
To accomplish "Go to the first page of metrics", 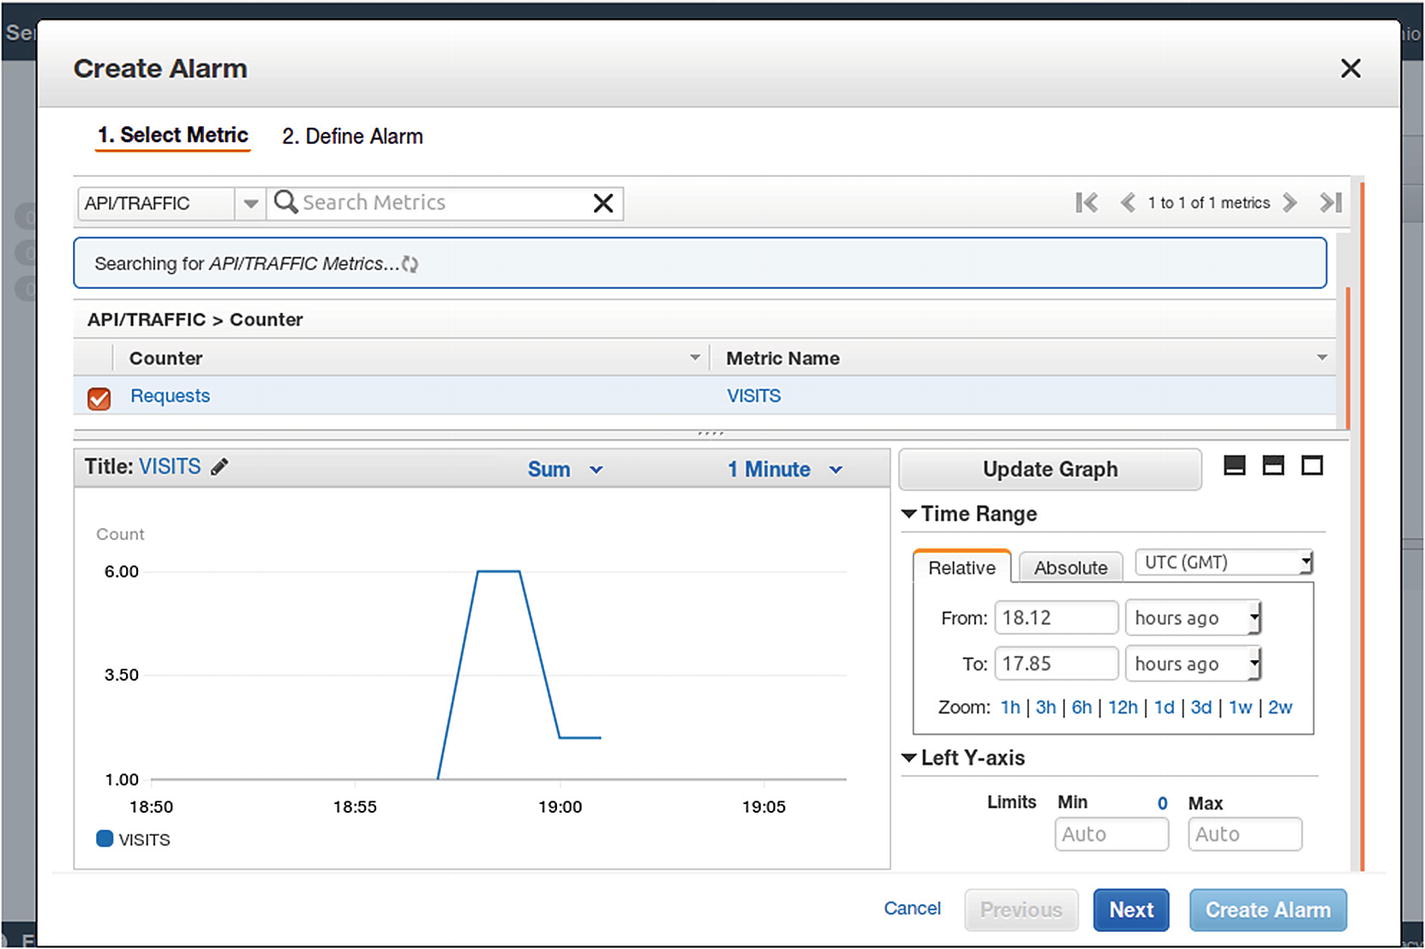I will [x=1087, y=203].
